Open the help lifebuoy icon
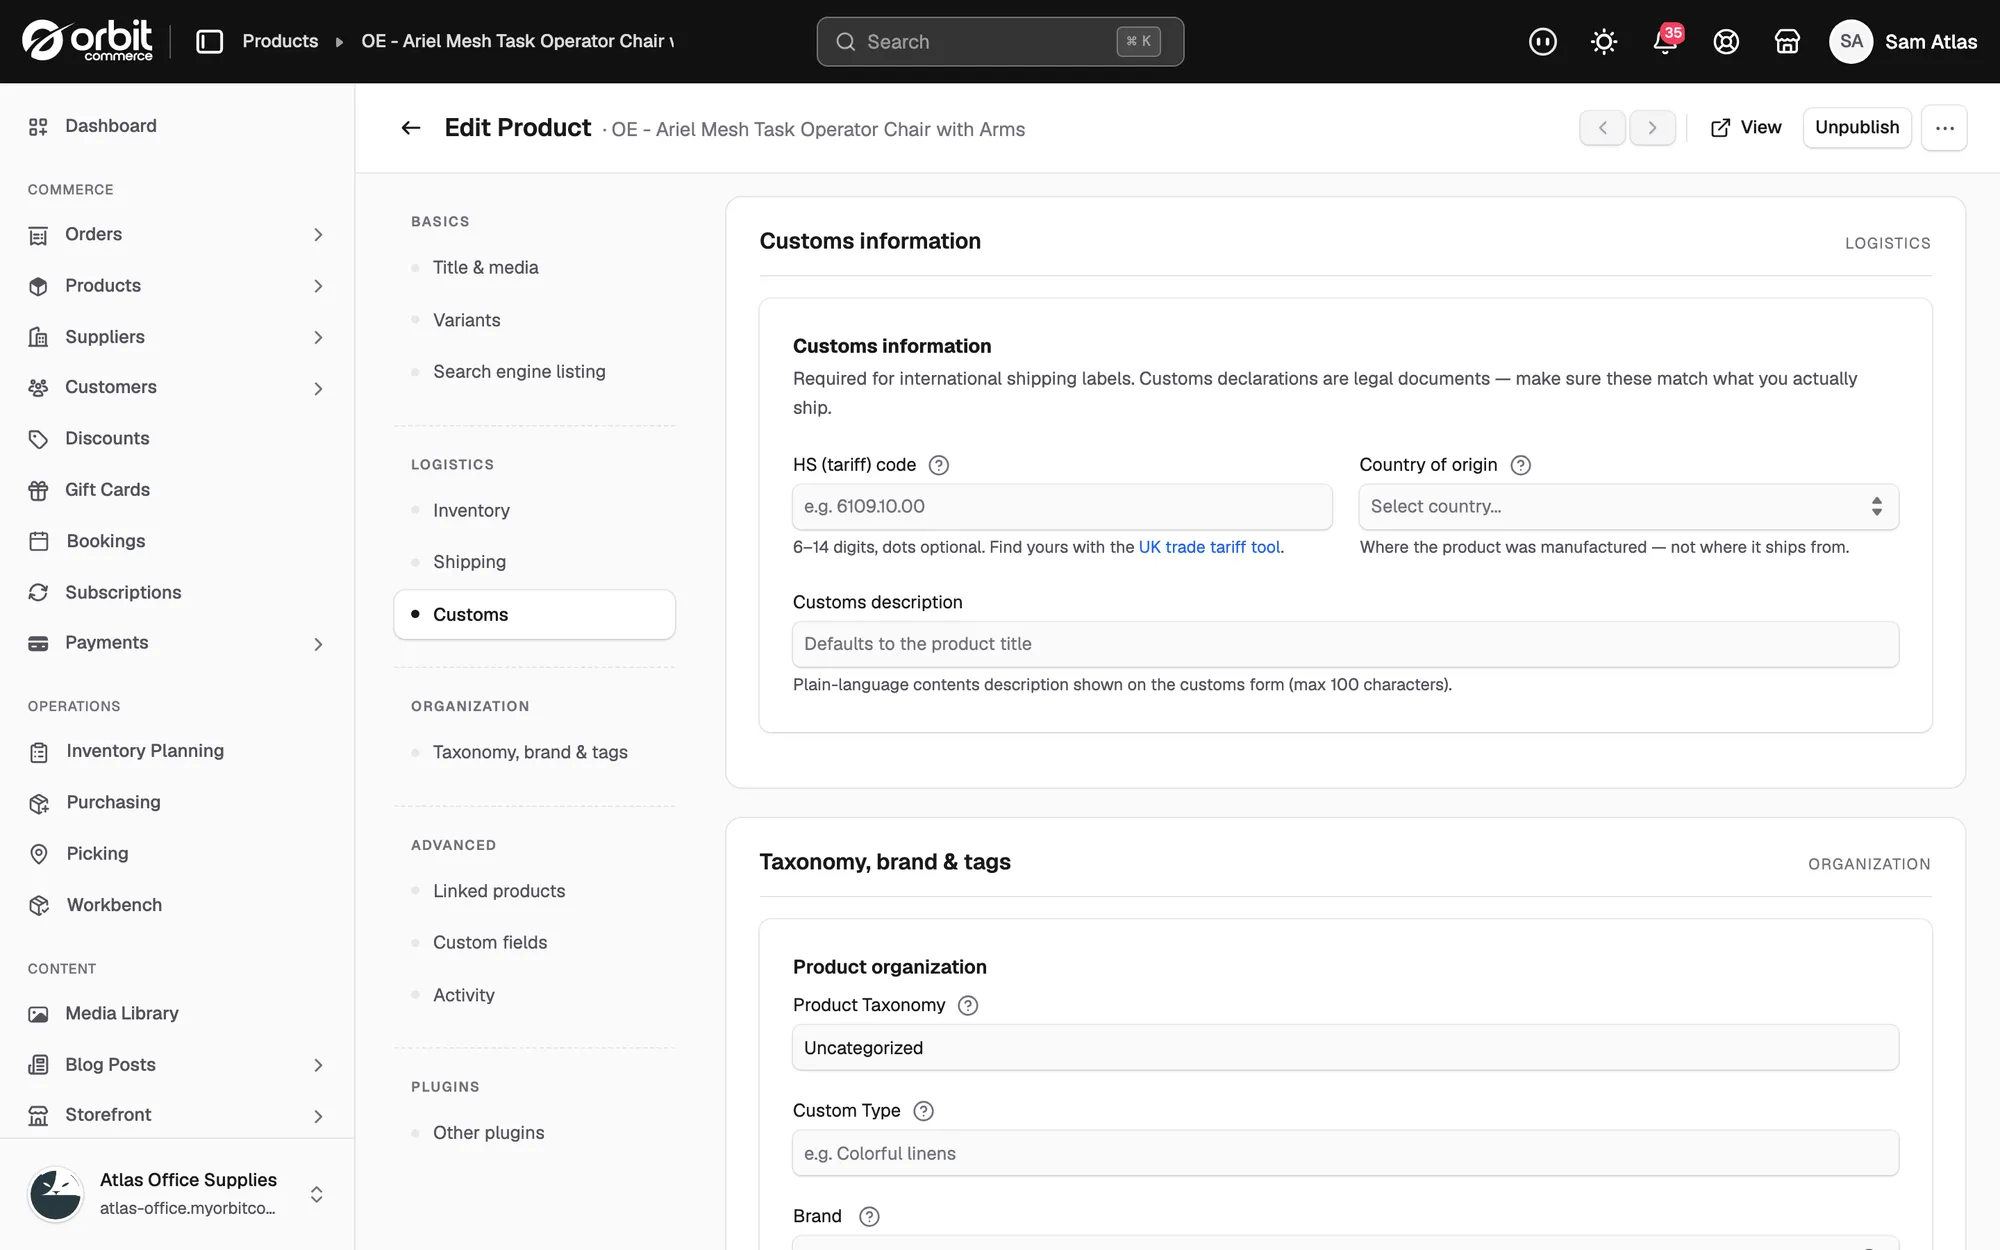This screenshot has width=2000, height=1250. click(1726, 41)
